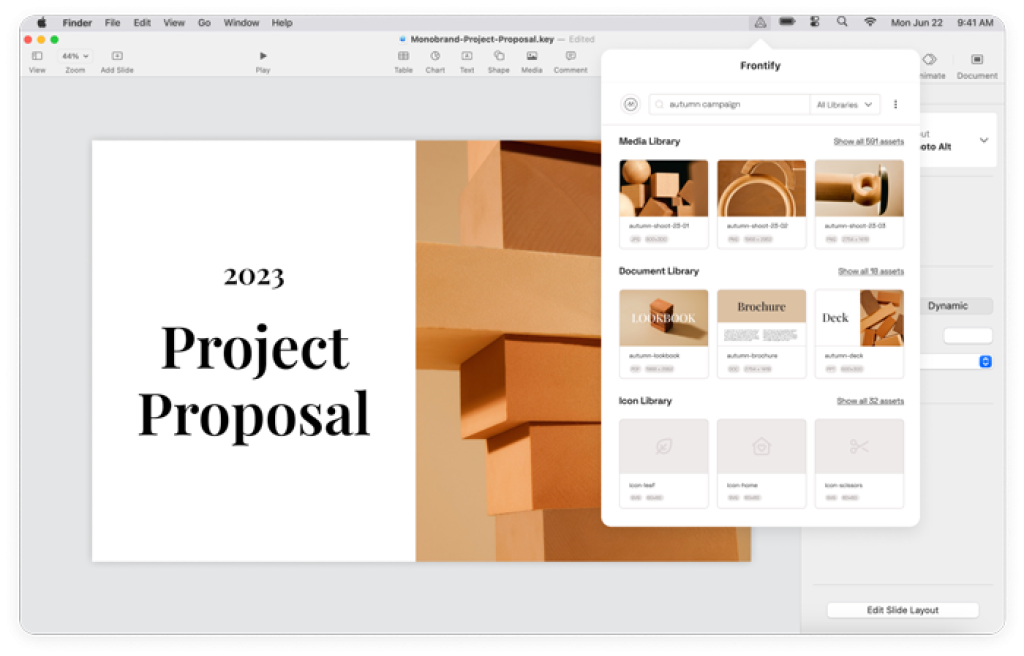The image size is (1024, 656).
Task: Open the Window menu
Action: pyautogui.click(x=241, y=22)
